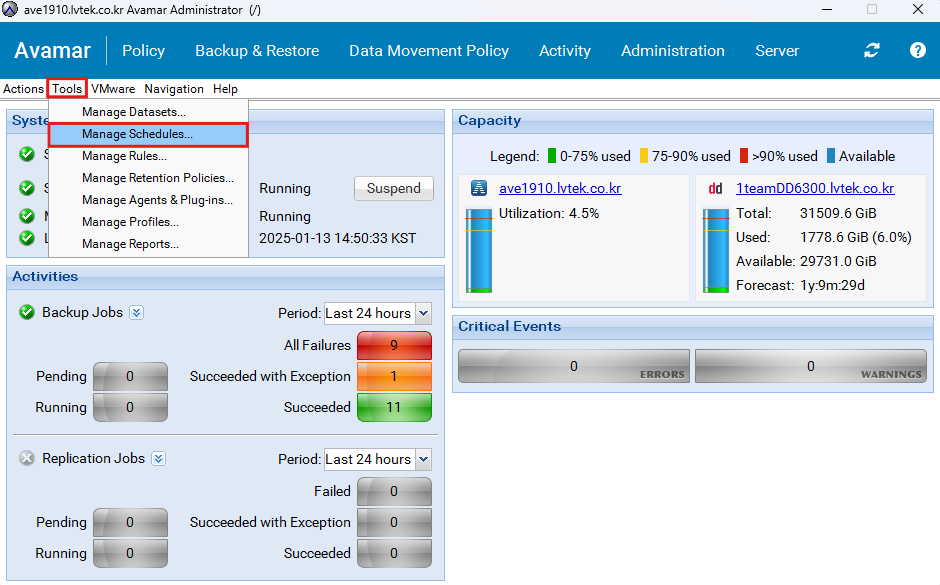Expand the Backup Jobs chevron button
The height and width of the screenshot is (585, 940).
(x=137, y=313)
